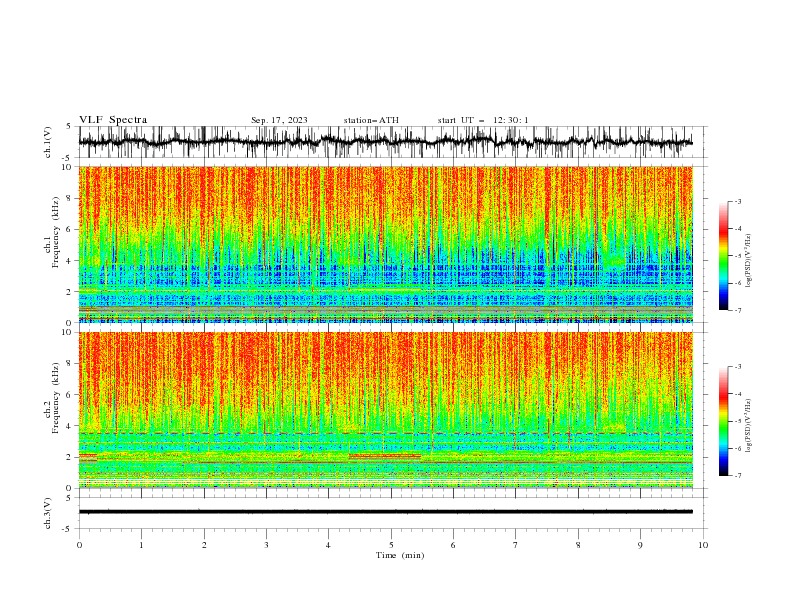This screenshot has height=612, width=792.
Task: Click the "-6" tick on ch.2 colorbar
Action: pyautogui.click(x=737, y=448)
